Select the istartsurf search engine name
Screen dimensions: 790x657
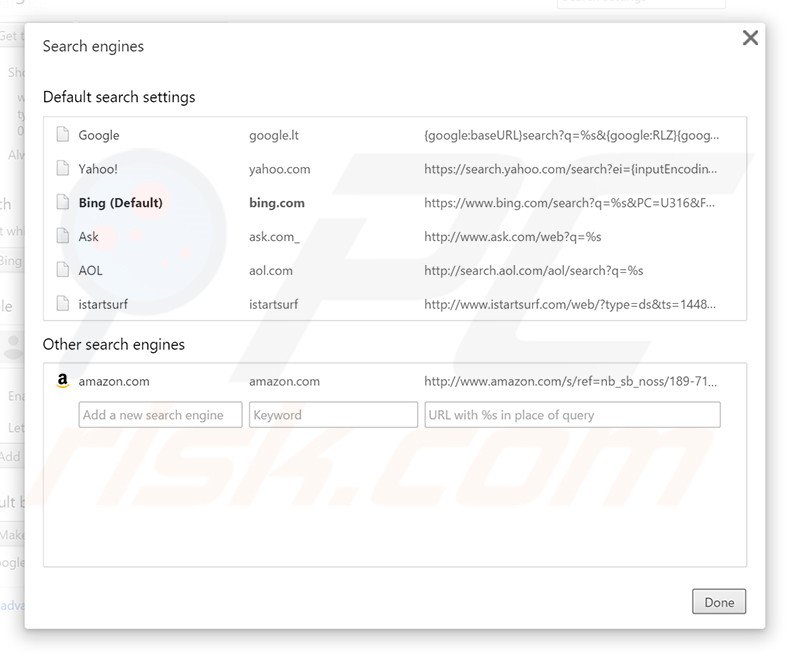(x=103, y=304)
